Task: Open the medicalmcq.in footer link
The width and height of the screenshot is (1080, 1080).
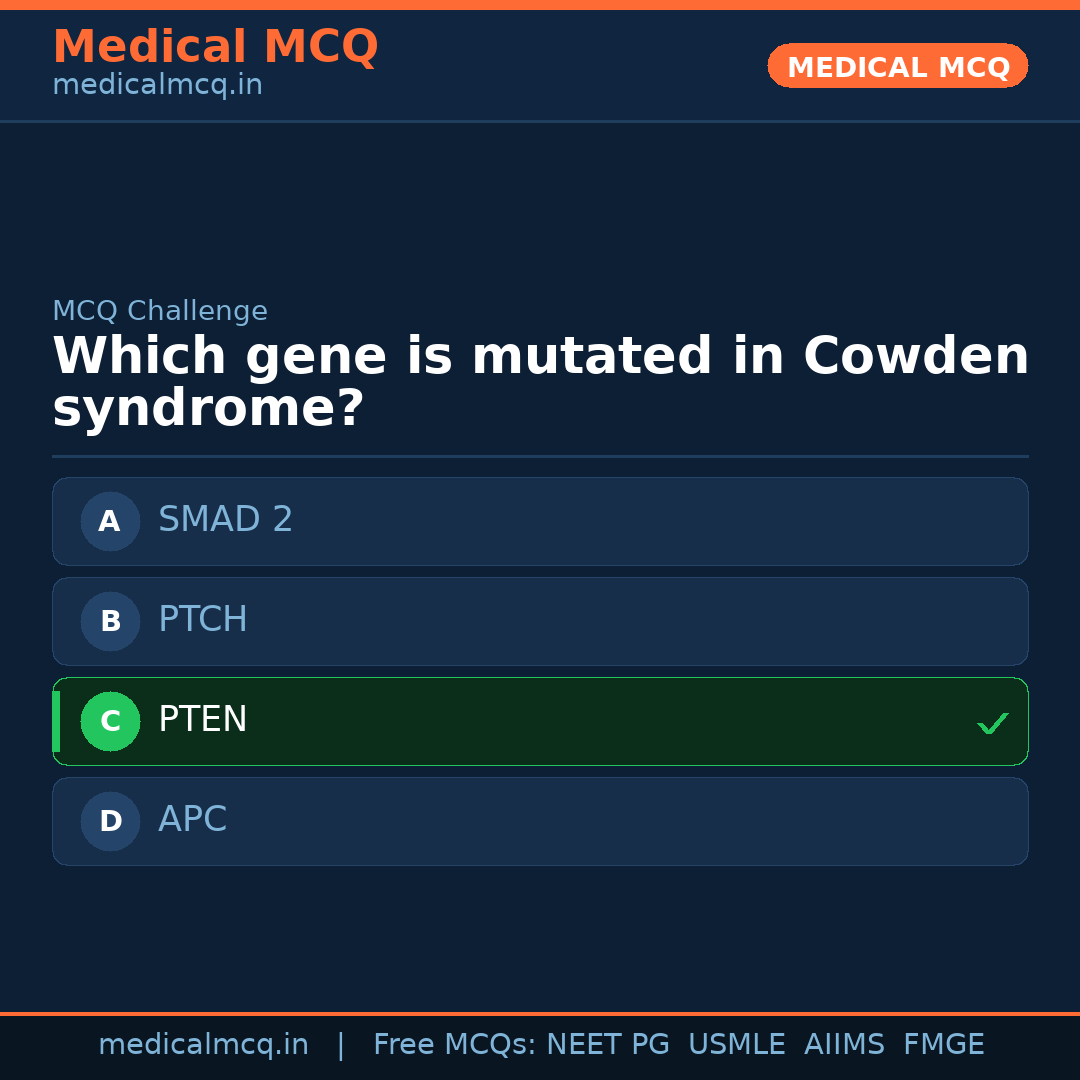Action: point(203,1045)
